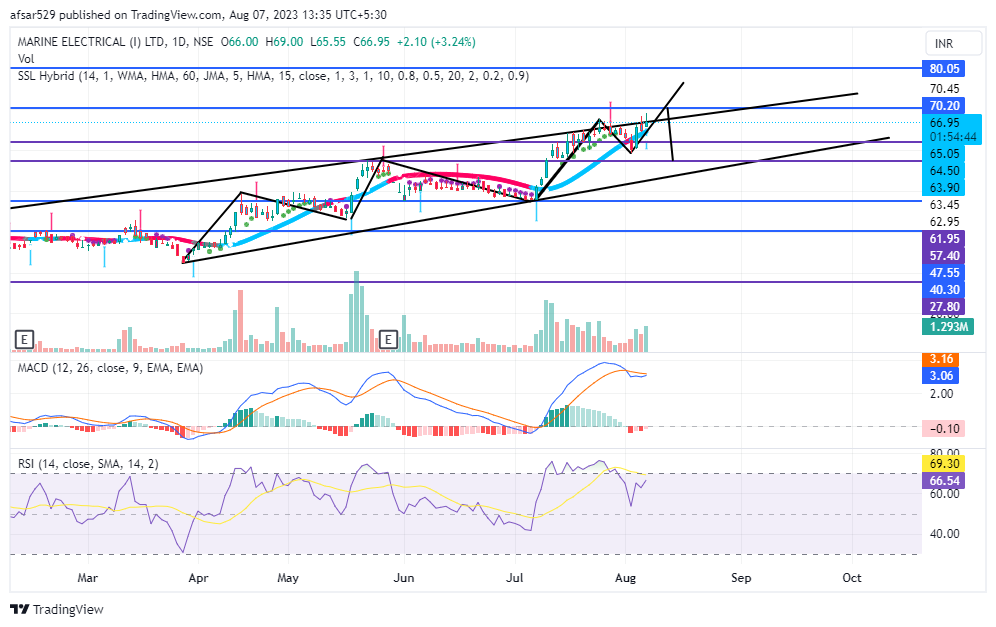996x627 pixels.
Task: Select the 57.40 purple price label
Action: click(x=944, y=256)
